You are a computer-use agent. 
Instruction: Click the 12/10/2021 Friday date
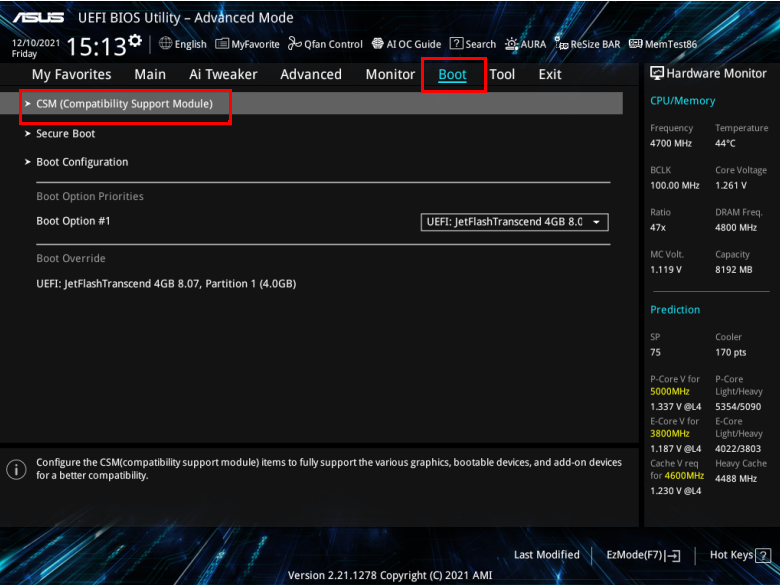[35, 48]
